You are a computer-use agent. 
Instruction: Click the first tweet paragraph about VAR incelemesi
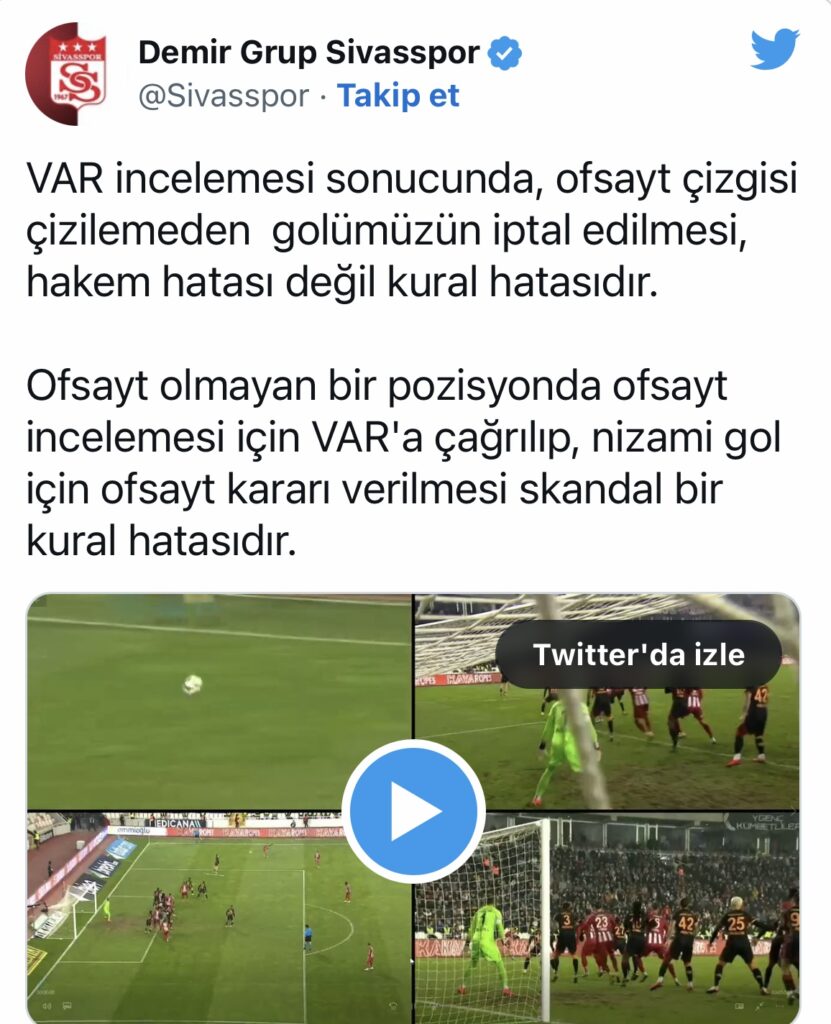pyautogui.click(x=412, y=231)
